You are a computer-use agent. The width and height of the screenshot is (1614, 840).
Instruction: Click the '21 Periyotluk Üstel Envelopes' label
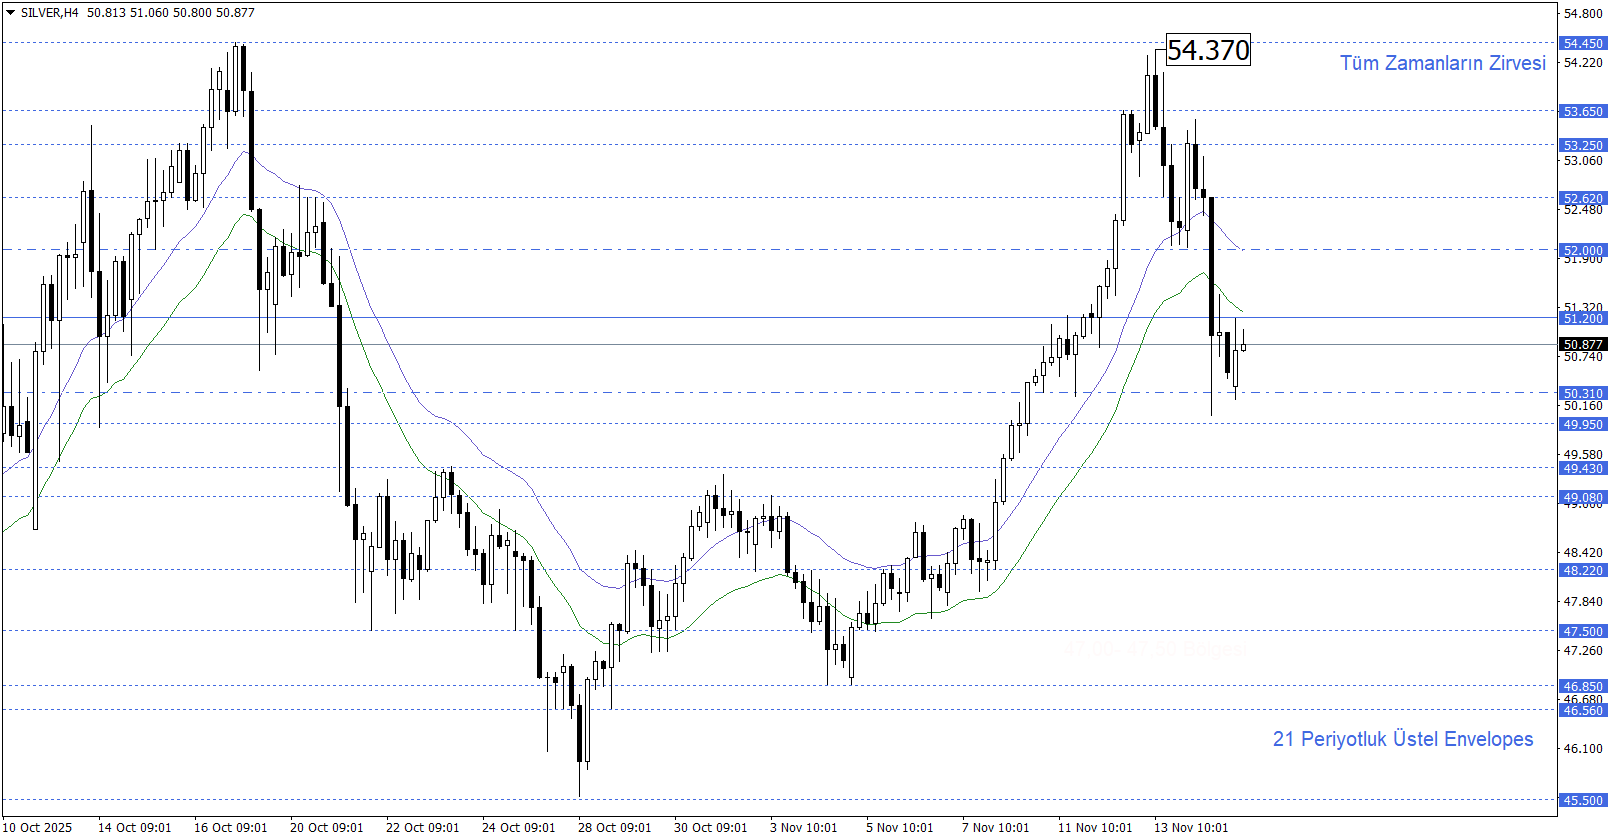(1402, 739)
